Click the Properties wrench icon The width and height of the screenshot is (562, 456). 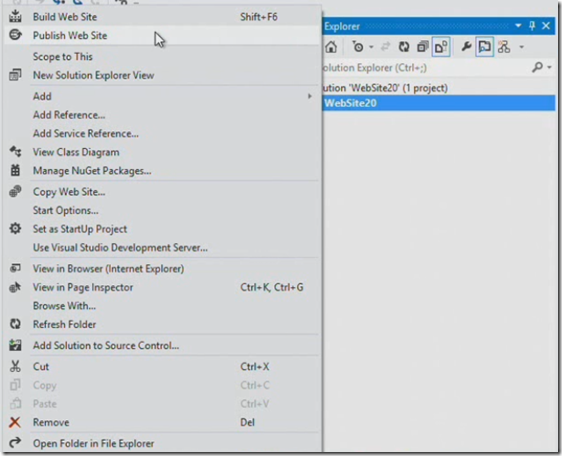pos(466,47)
